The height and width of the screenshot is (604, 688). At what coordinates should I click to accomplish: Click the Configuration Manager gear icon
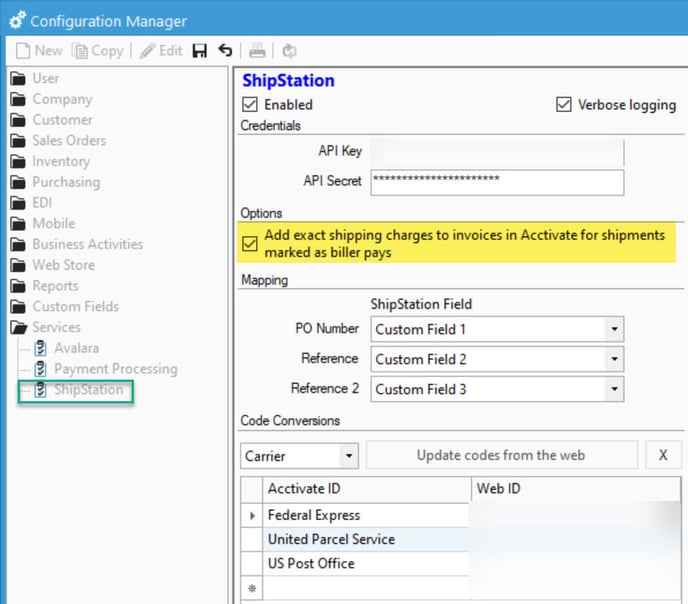(18, 20)
